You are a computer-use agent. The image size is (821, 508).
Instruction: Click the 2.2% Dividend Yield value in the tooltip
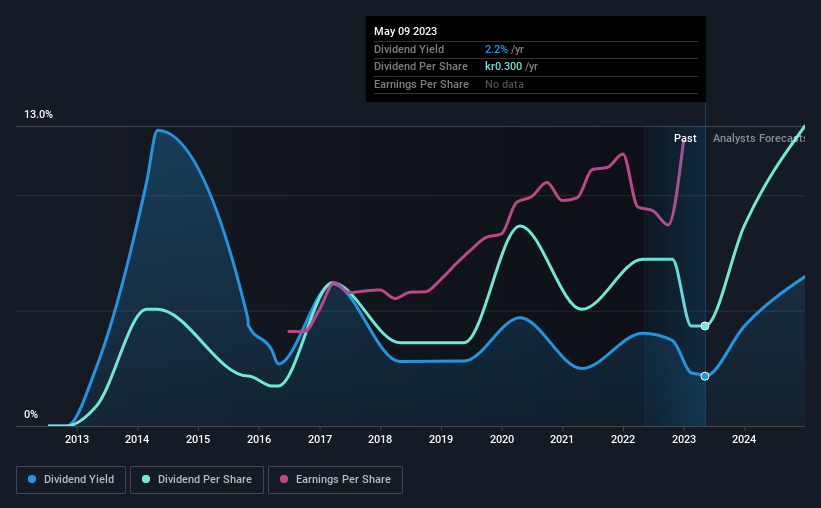point(496,49)
